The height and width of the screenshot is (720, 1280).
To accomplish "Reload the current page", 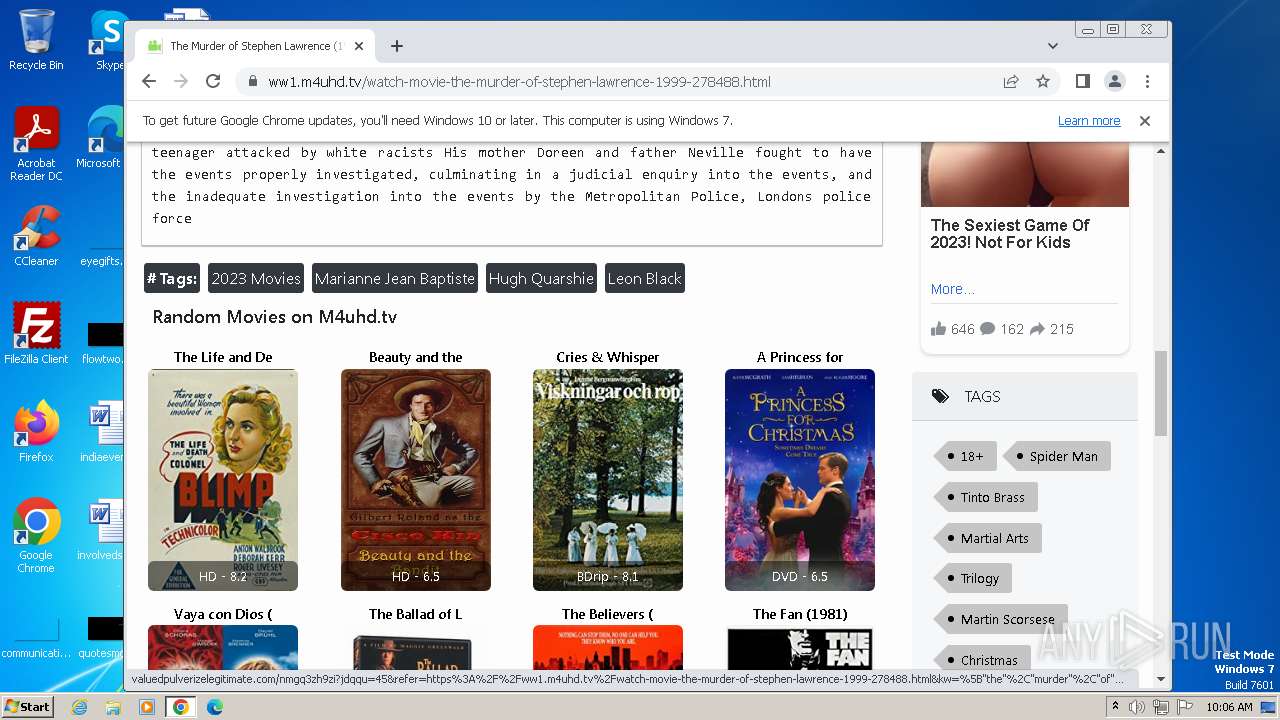I will point(213,82).
